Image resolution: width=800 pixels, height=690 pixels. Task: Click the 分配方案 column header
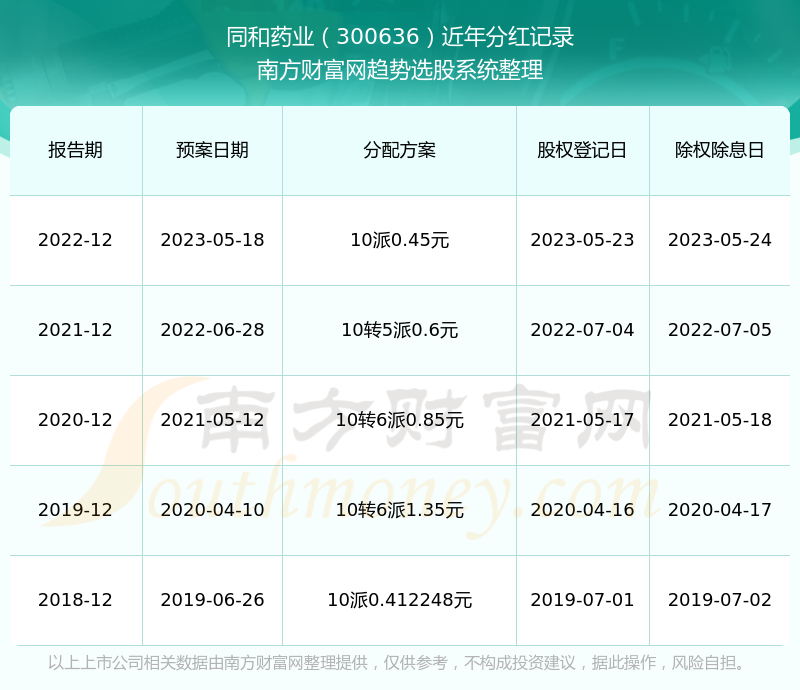click(399, 150)
